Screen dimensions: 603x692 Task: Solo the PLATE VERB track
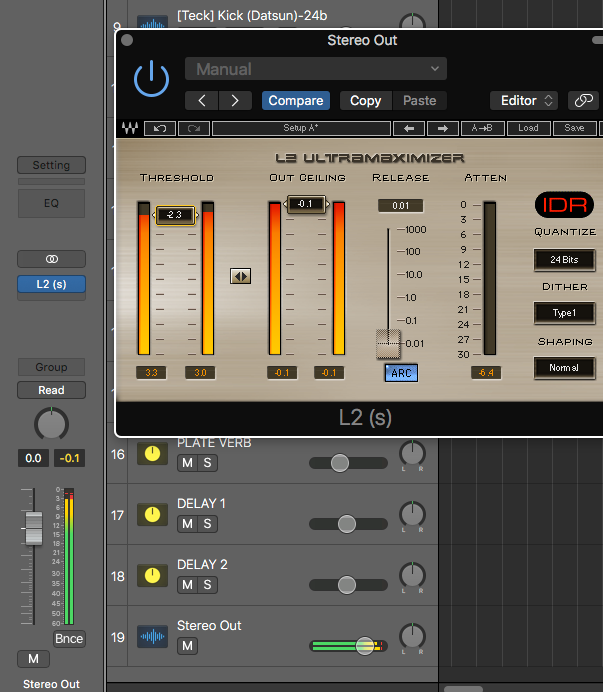pos(207,463)
